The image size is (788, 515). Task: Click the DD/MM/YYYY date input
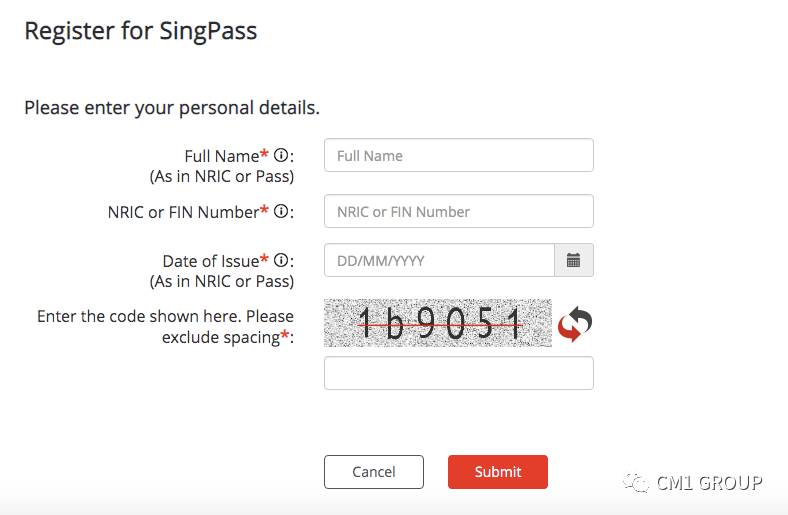(x=439, y=260)
